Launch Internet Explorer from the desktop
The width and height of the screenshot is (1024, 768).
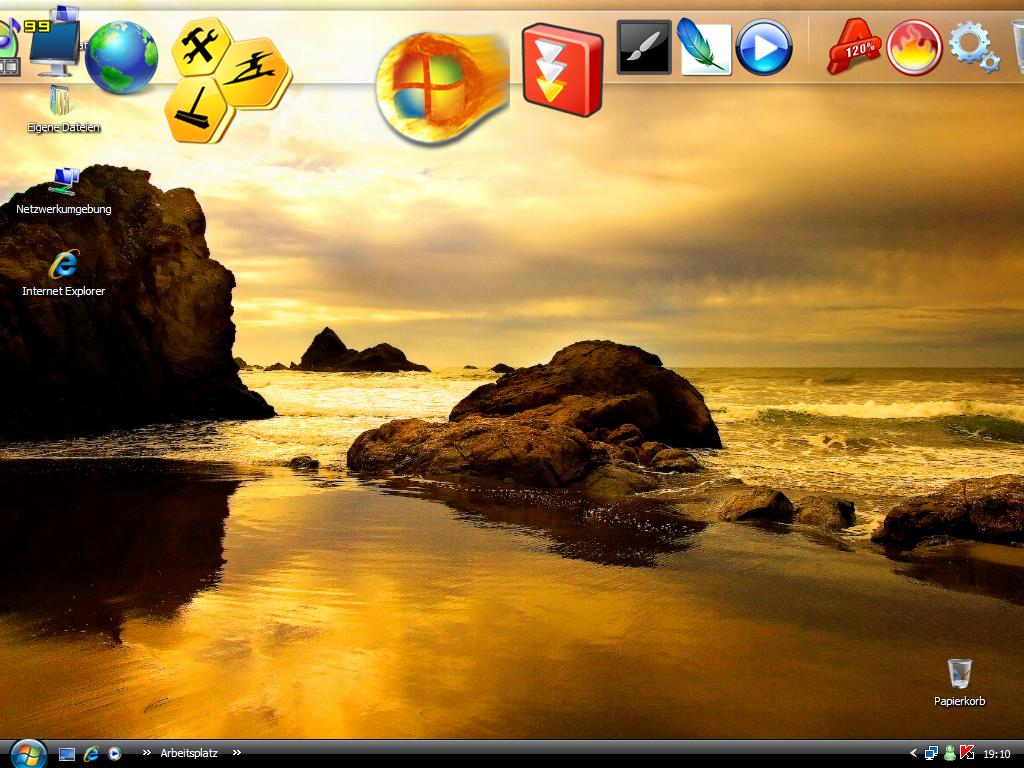tap(63, 273)
